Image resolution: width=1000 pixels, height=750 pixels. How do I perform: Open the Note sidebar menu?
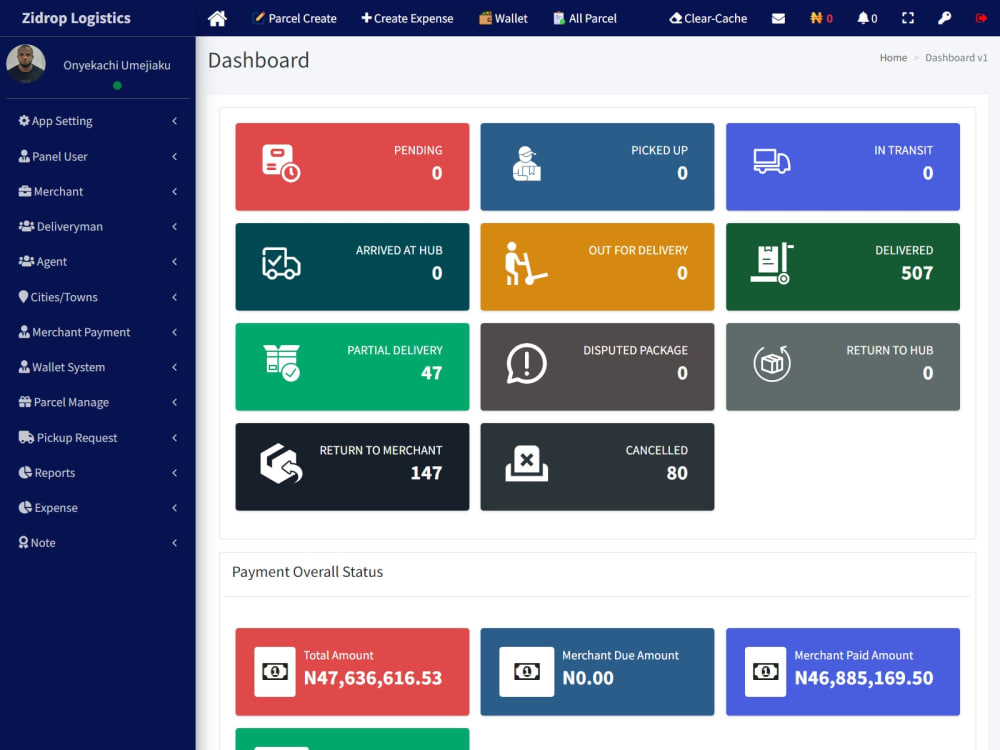point(98,543)
